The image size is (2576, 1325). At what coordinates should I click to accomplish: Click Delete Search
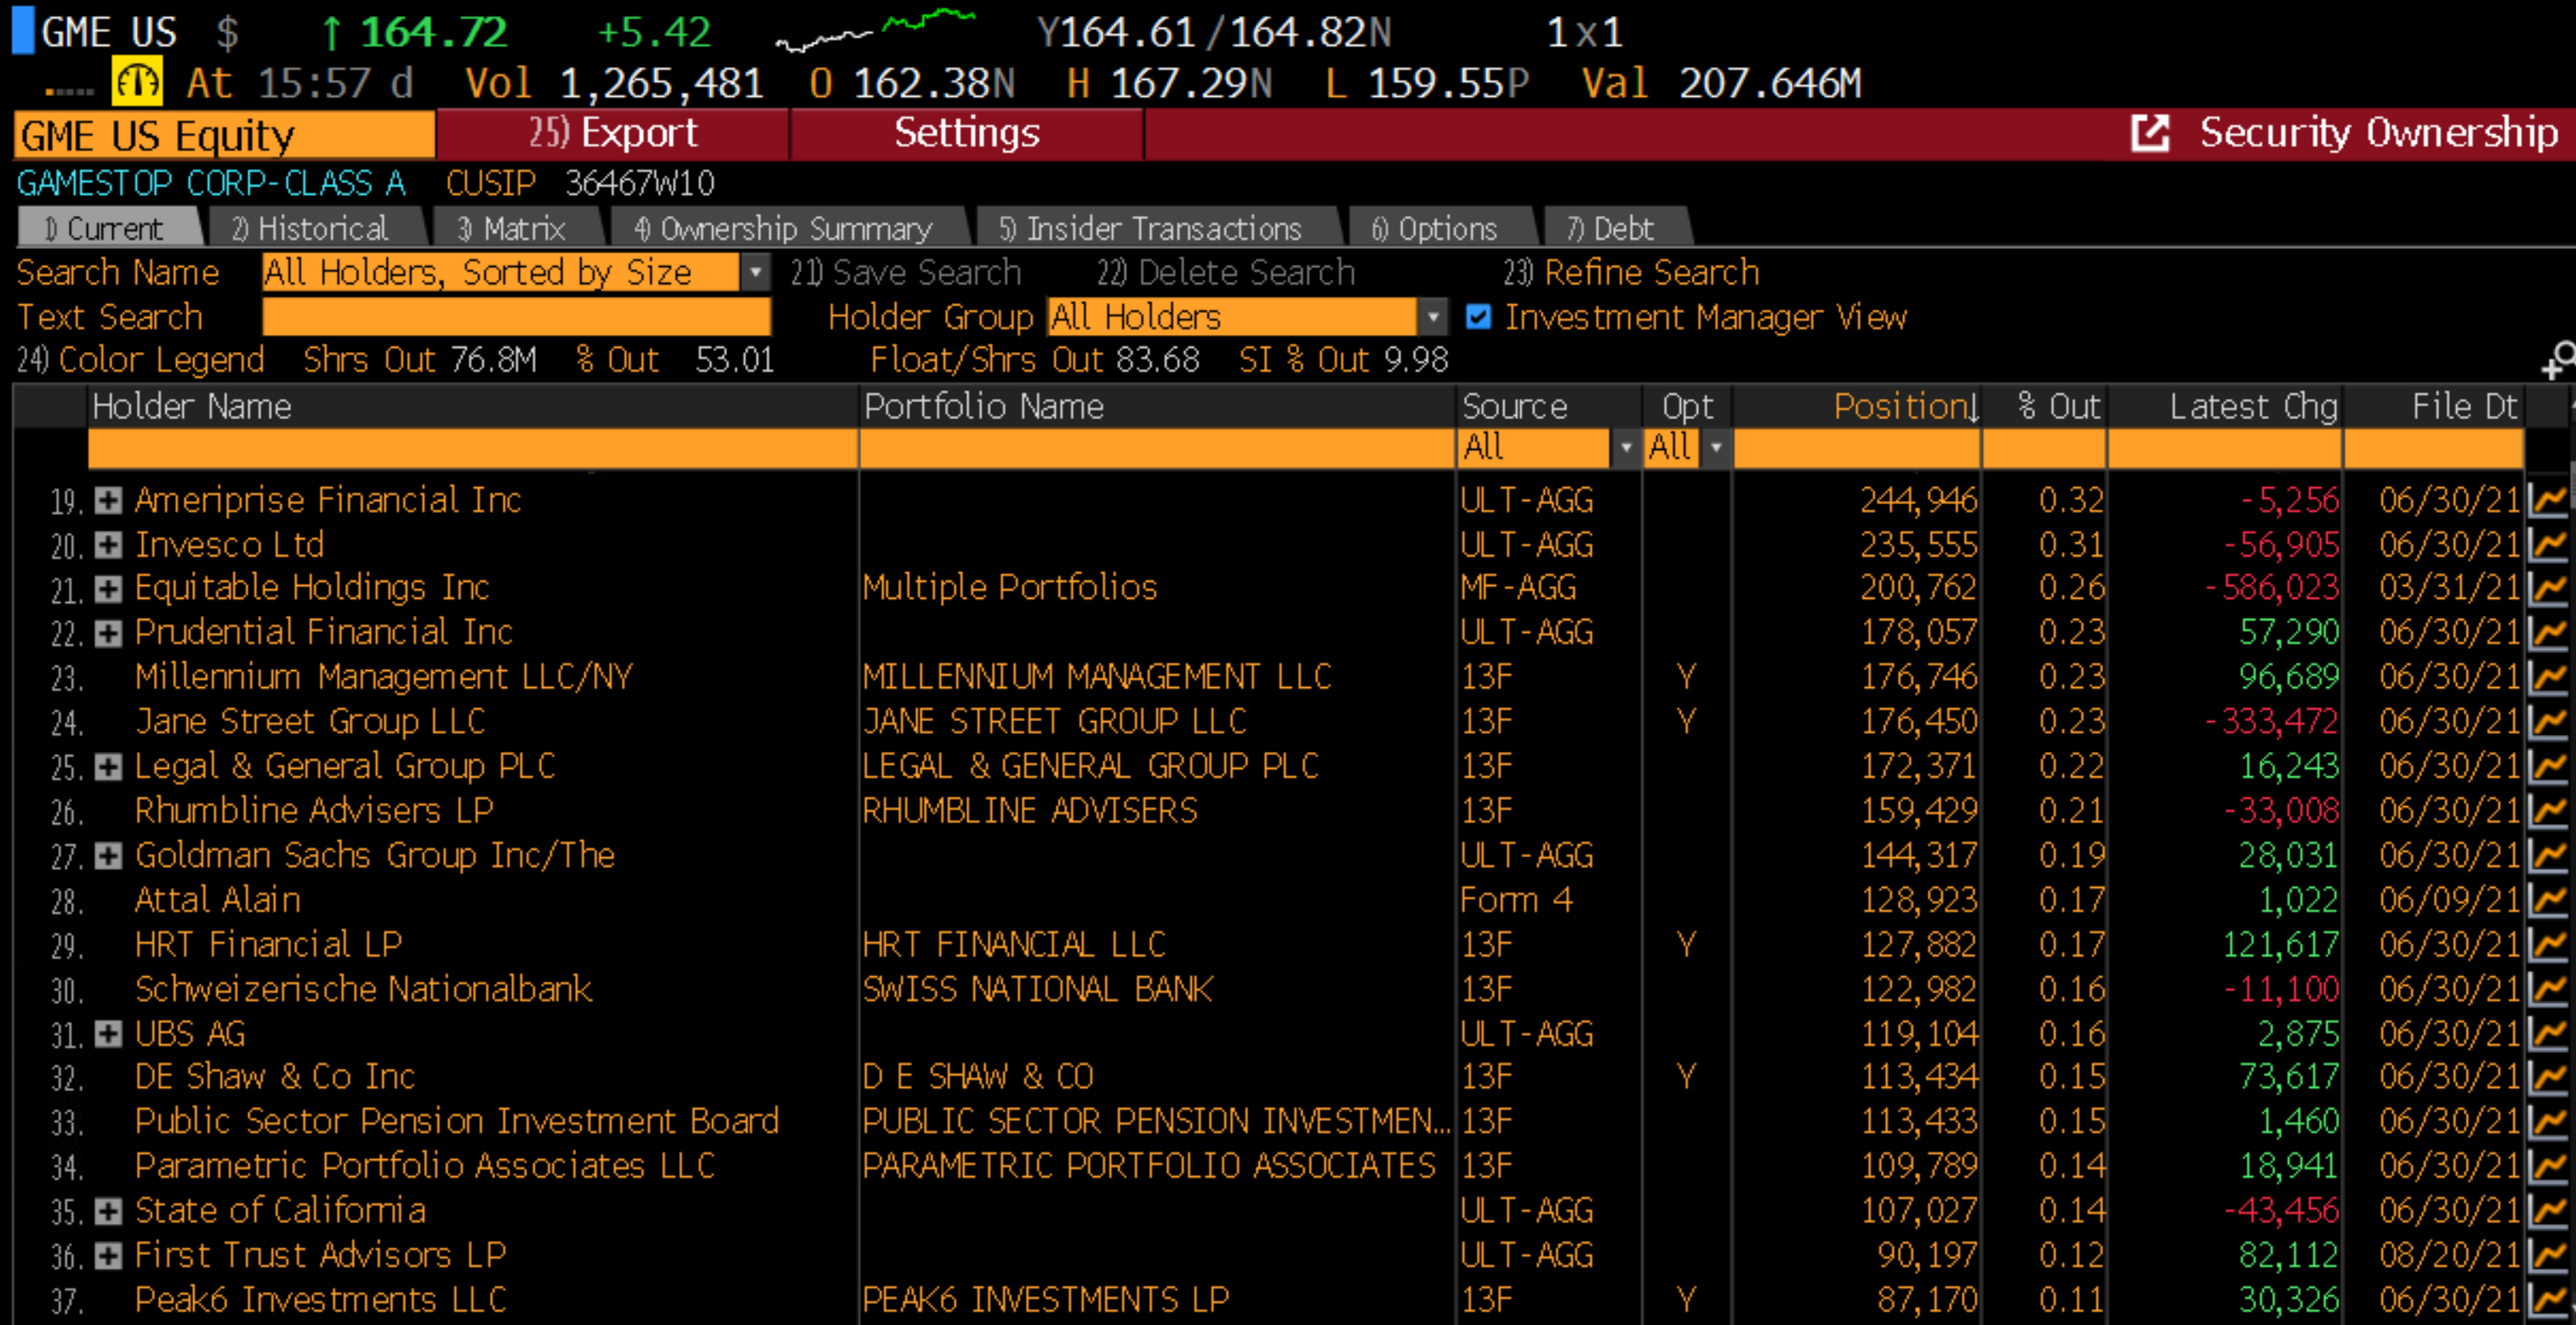pyautogui.click(x=1226, y=272)
